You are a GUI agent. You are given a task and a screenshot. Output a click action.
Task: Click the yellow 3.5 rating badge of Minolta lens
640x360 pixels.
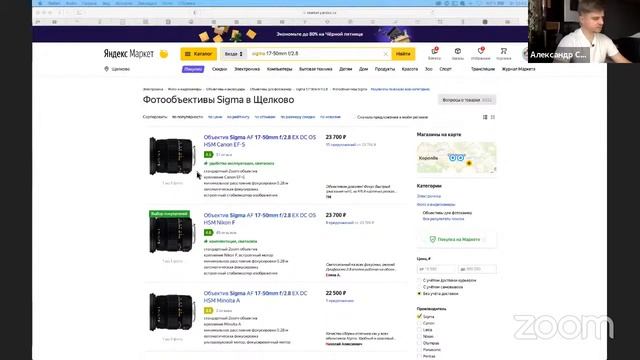(208, 311)
